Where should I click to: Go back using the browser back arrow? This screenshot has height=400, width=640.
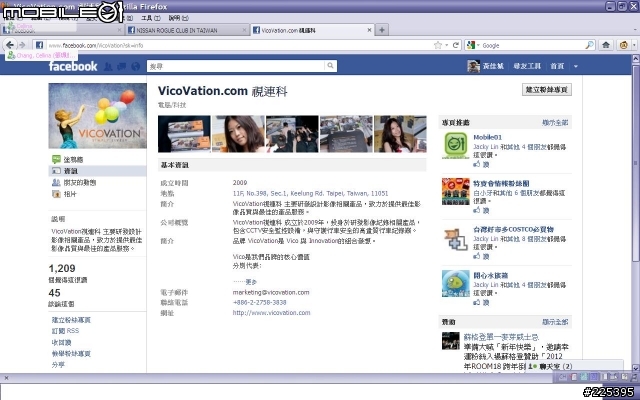pyautogui.click(x=10, y=45)
